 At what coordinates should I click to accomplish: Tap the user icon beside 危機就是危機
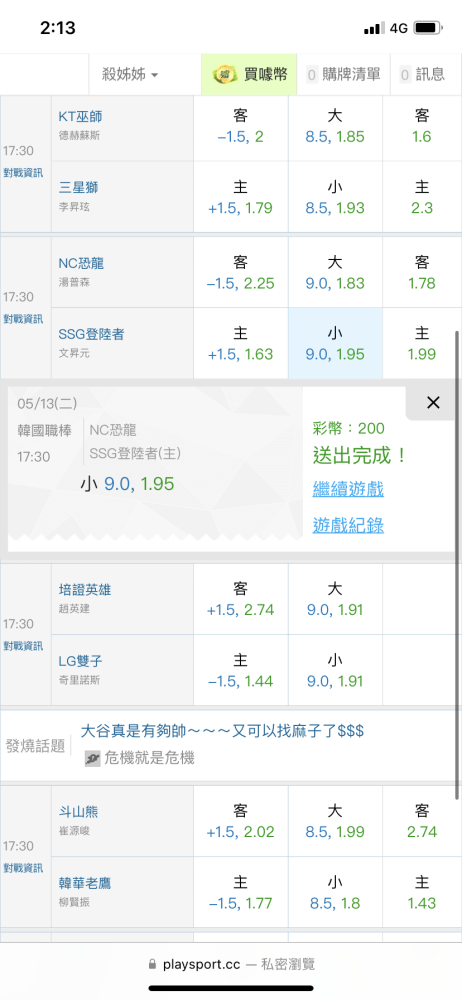point(93,758)
